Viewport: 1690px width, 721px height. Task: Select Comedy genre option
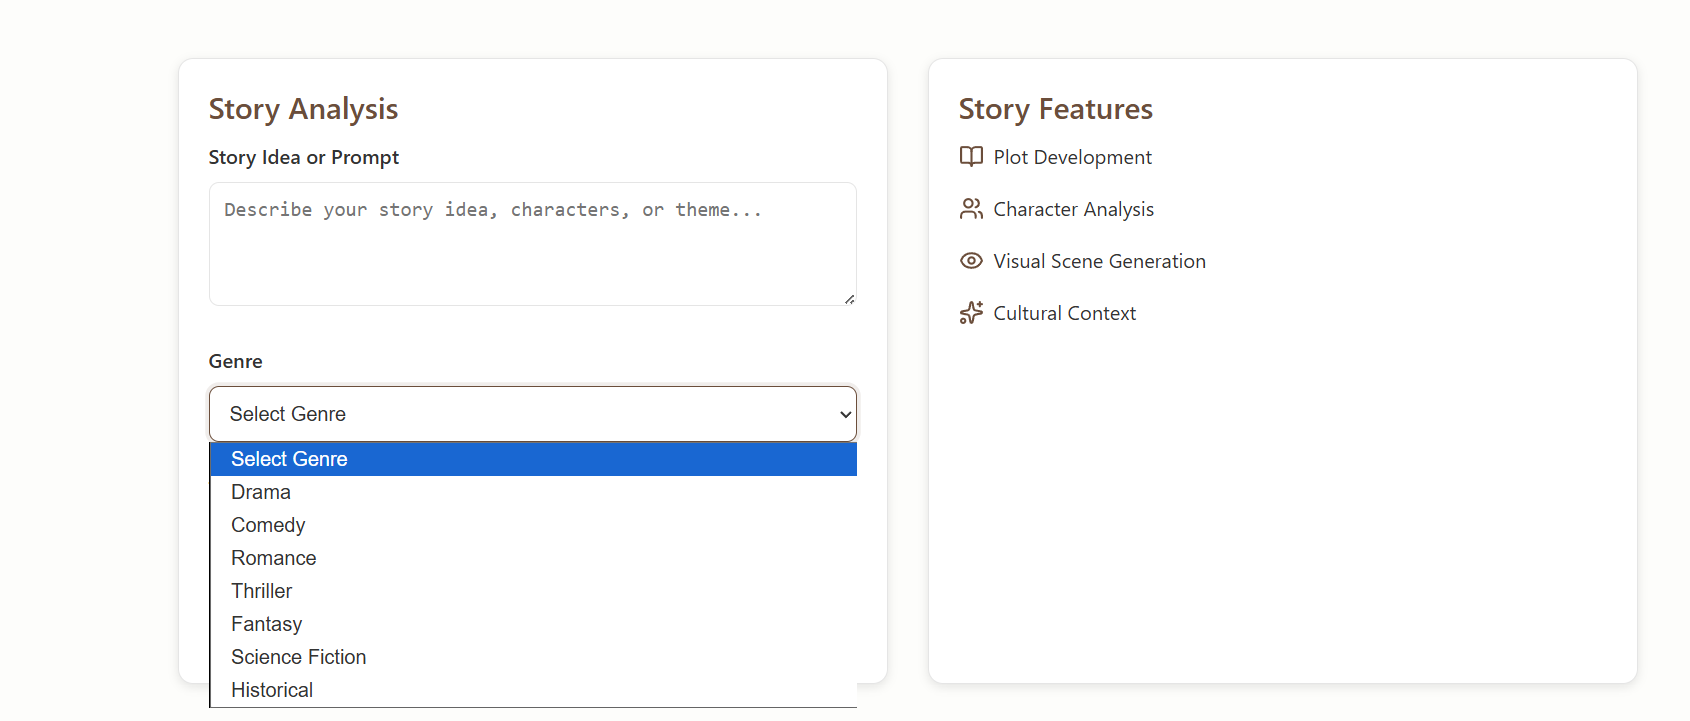click(268, 525)
